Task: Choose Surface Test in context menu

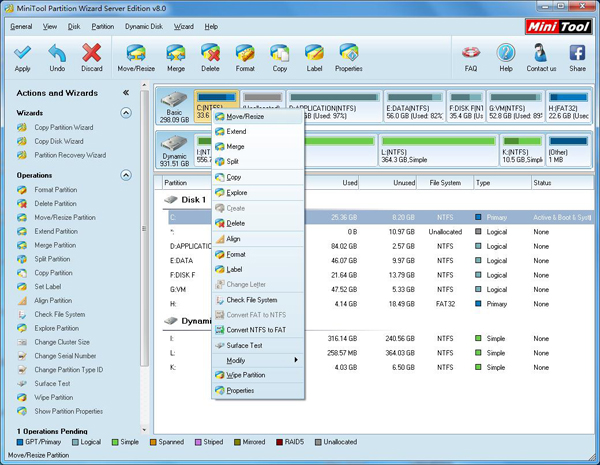Action: tap(258, 346)
